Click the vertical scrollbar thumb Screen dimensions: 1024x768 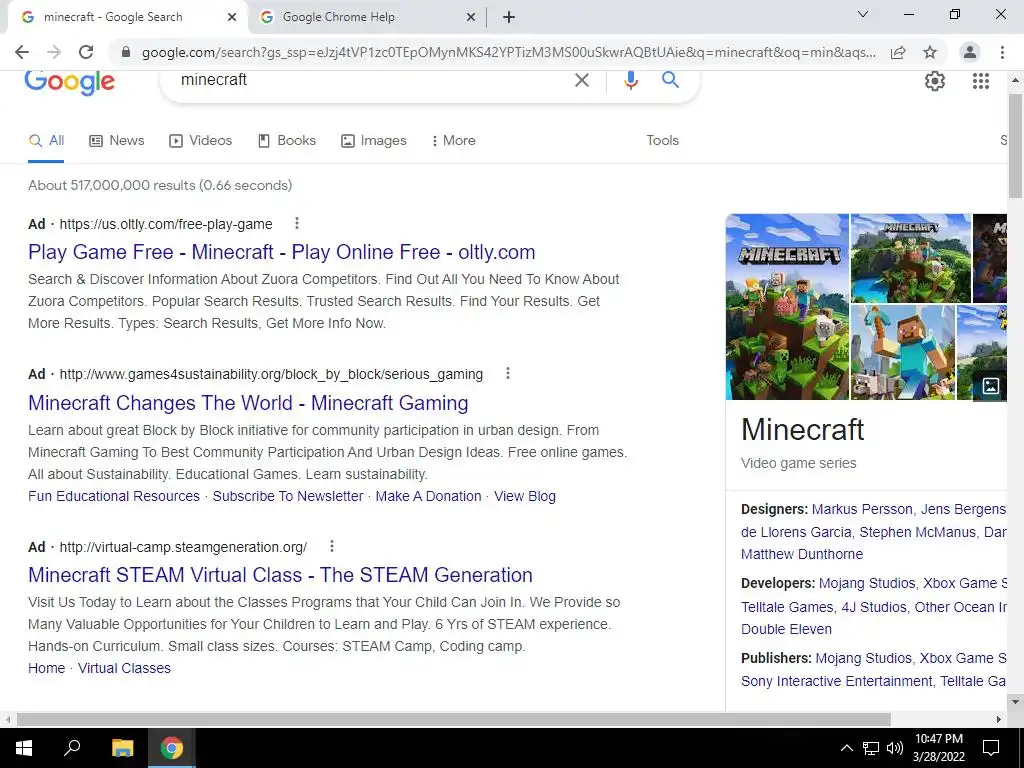coord(1015,145)
